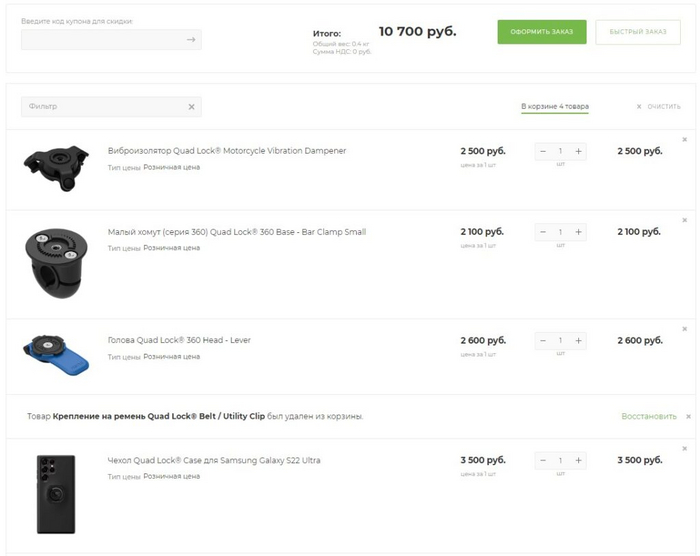Click the coupon apply arrow icon
The image size is (700, 556).
point(191,40)
